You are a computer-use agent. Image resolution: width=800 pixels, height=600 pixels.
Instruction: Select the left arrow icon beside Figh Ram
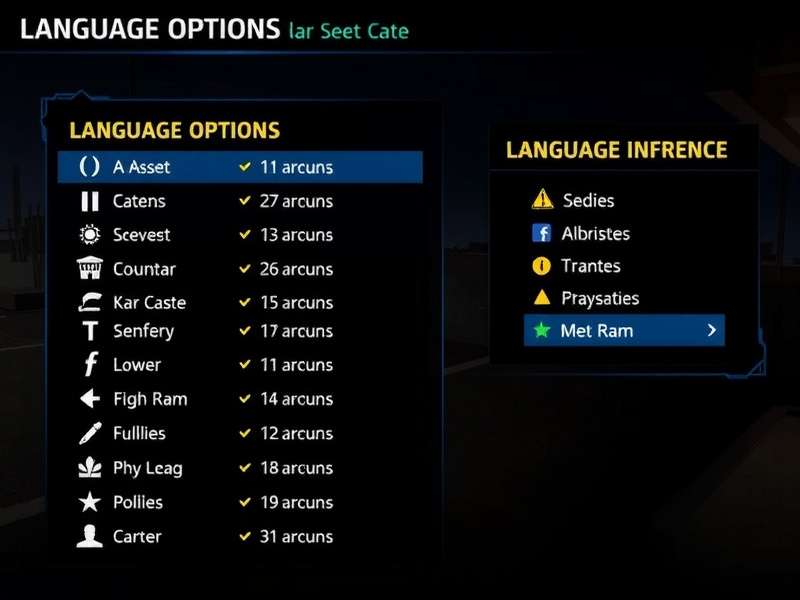coord(89,399)
